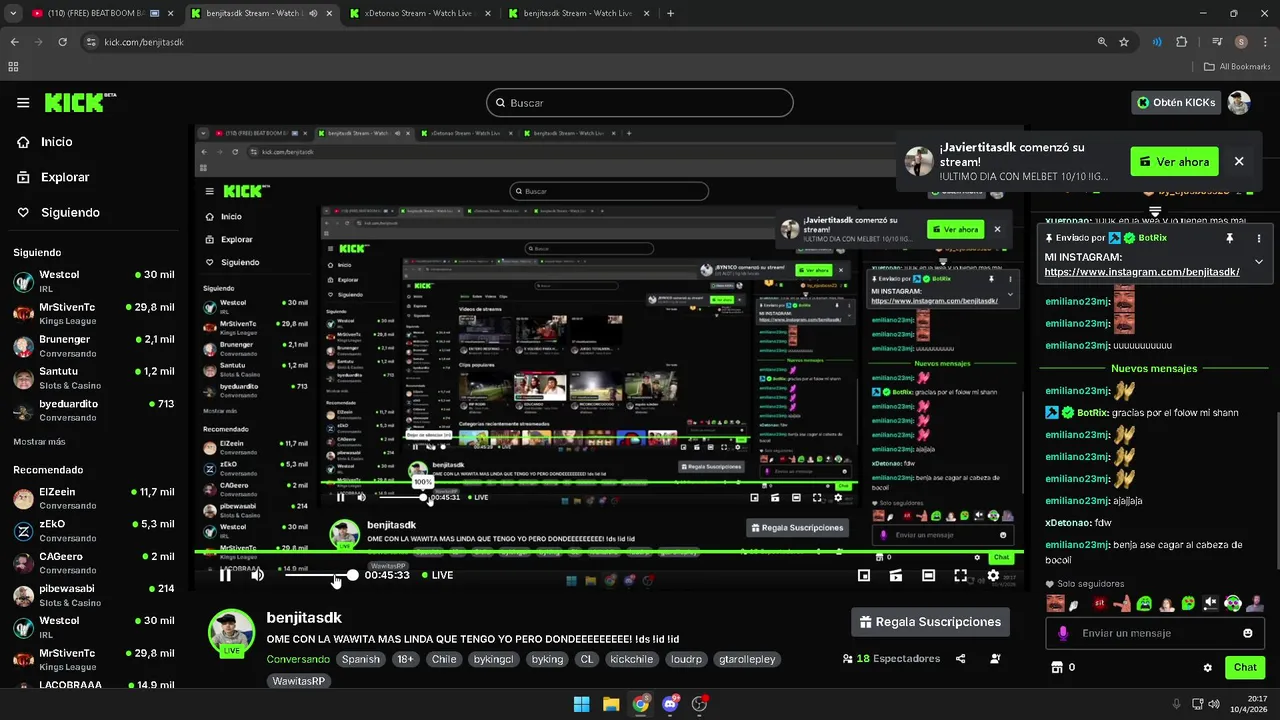The image size is (1280, 720).
Task: Click the Conversando category link
Action: coord(298,659)
